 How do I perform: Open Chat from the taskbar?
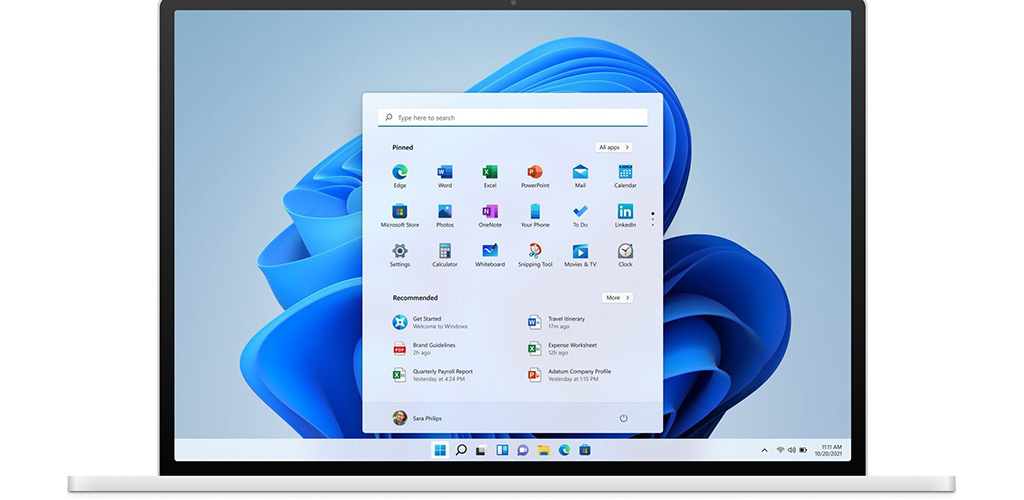522,450
